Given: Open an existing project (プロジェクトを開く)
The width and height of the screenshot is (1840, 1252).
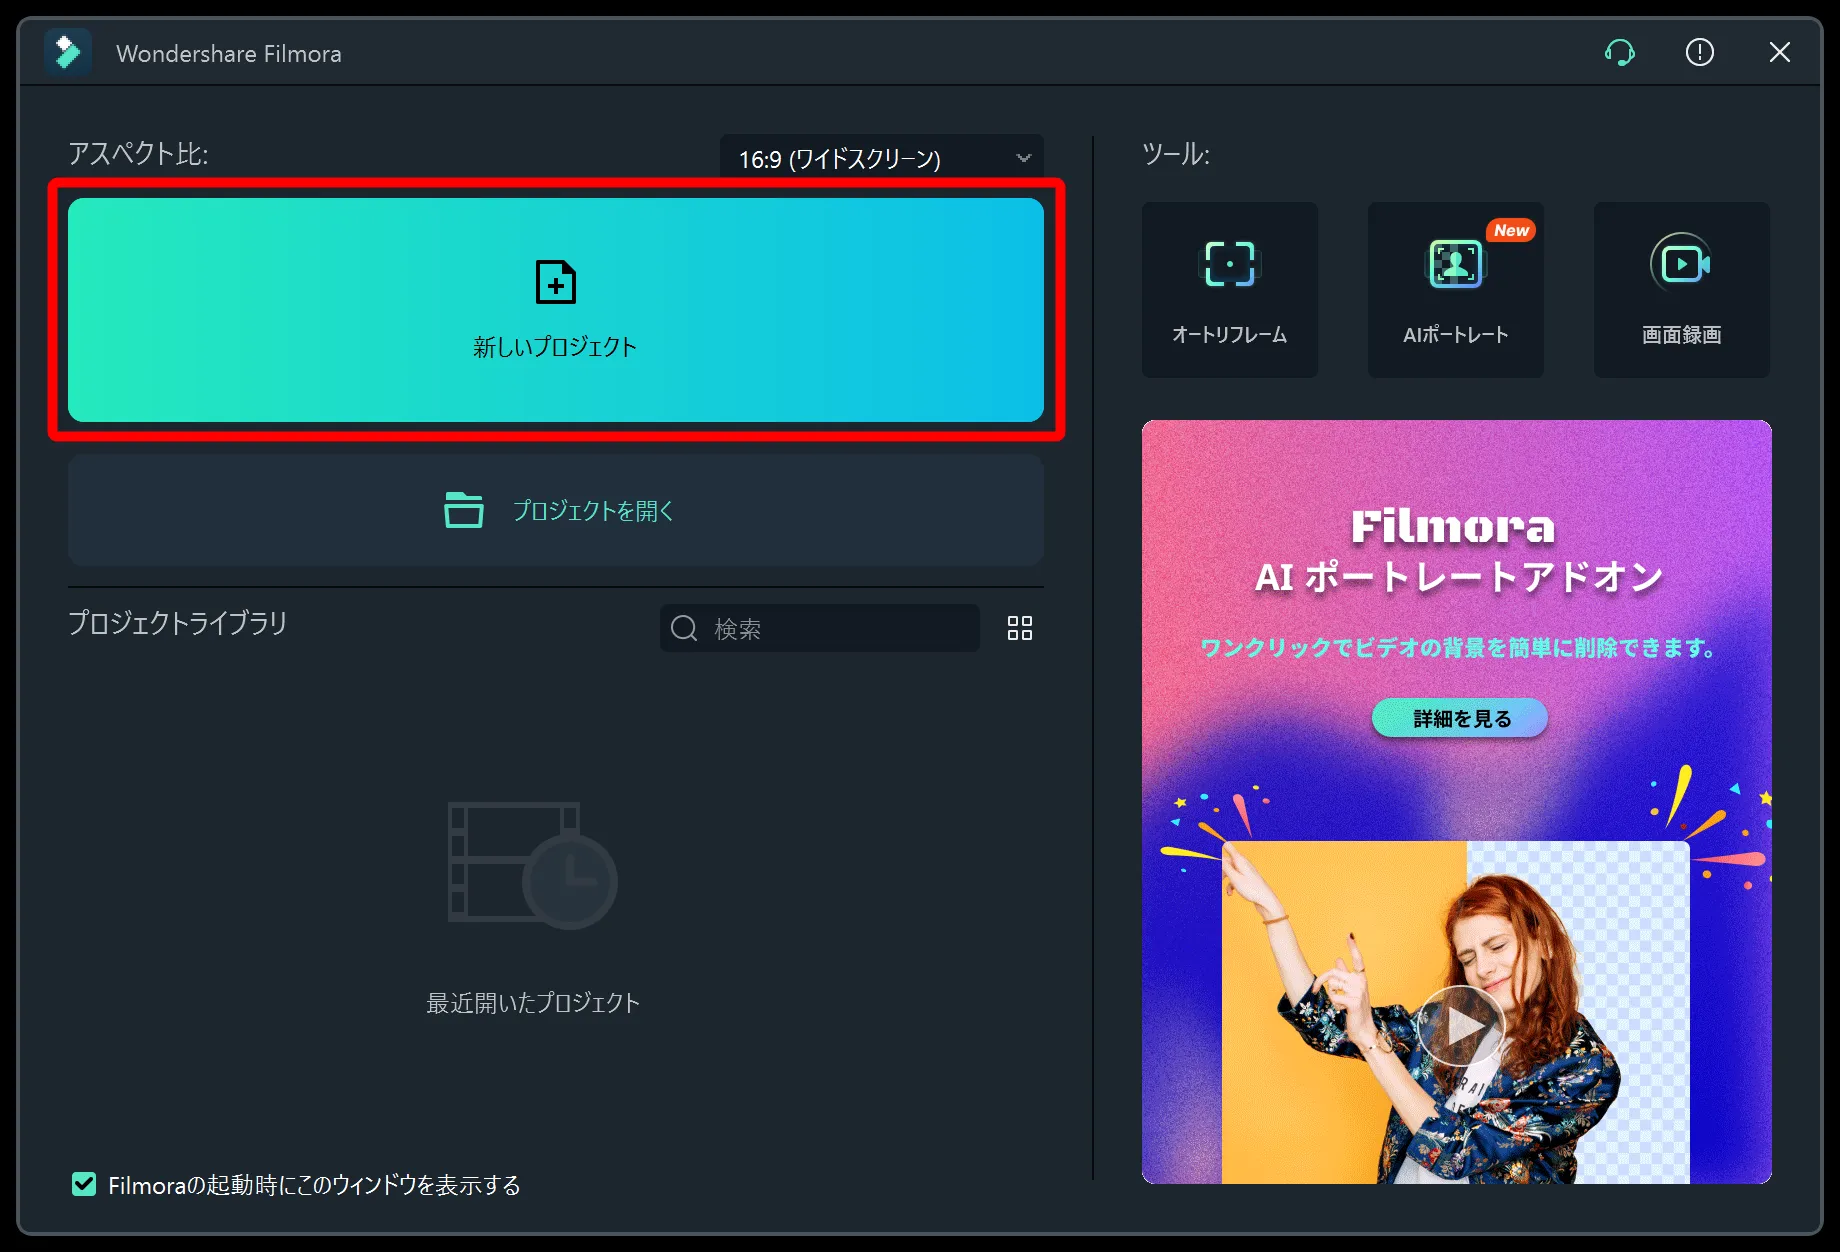Looking at the screenshot, I should tap(556, 510).
